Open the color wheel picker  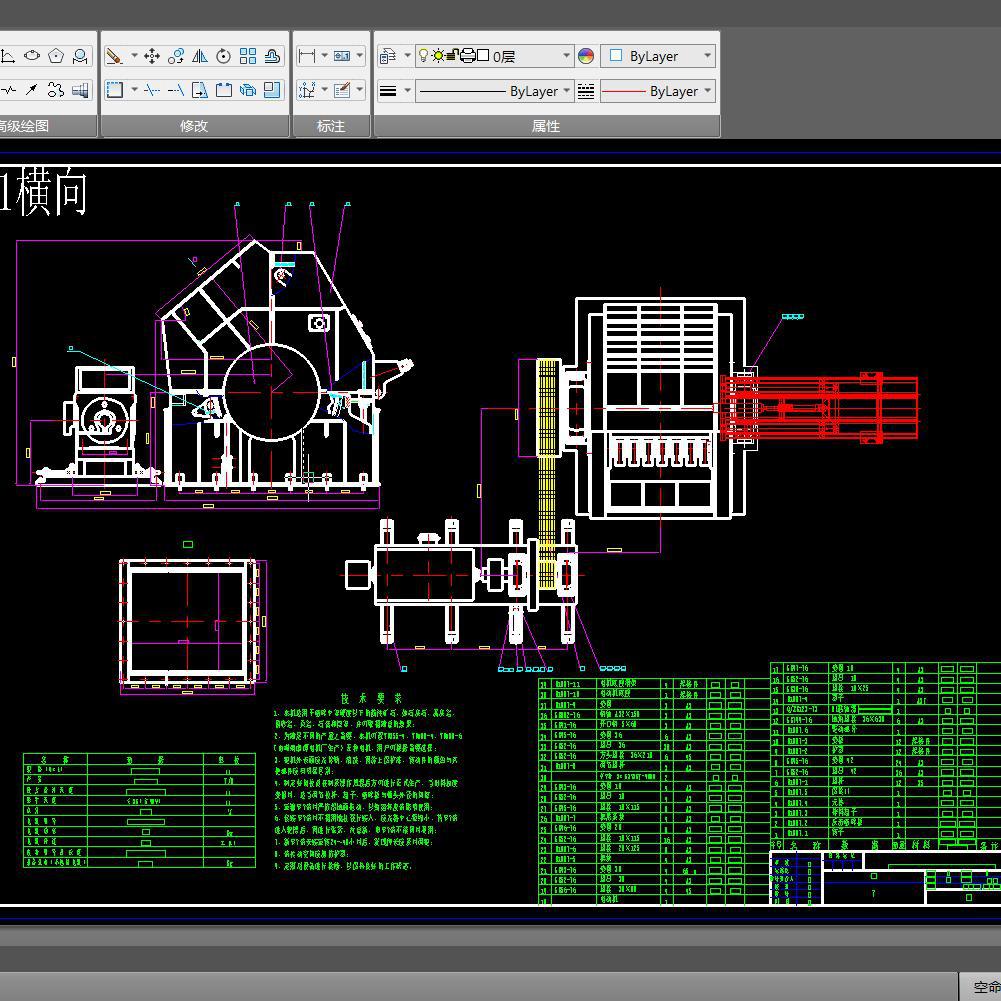[585, 56]
